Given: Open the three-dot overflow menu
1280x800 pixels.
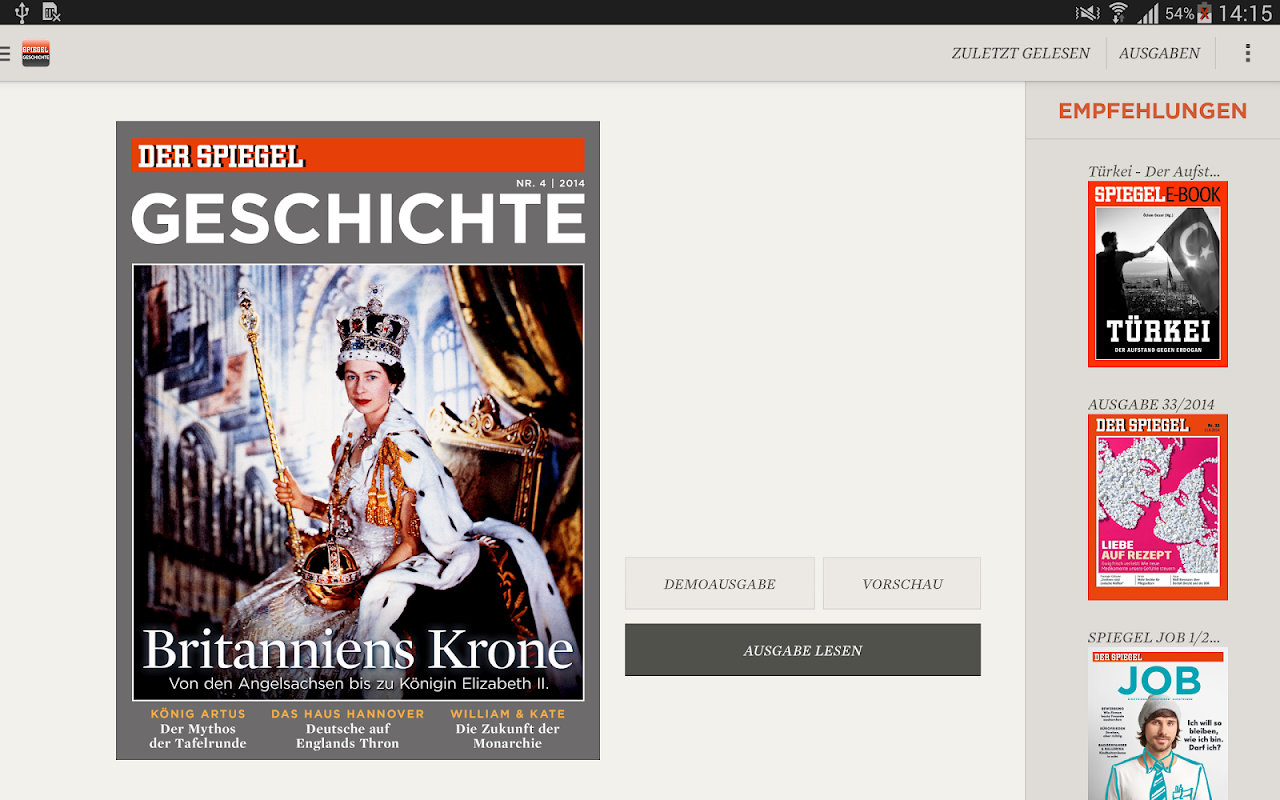Looking at the screenshot, I should coord(1247,53).
